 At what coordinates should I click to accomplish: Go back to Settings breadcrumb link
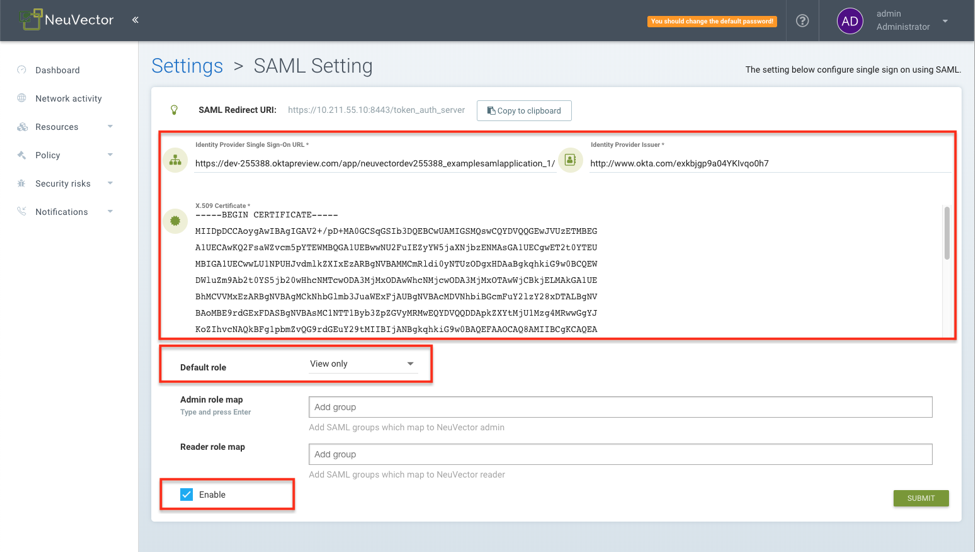187,66
